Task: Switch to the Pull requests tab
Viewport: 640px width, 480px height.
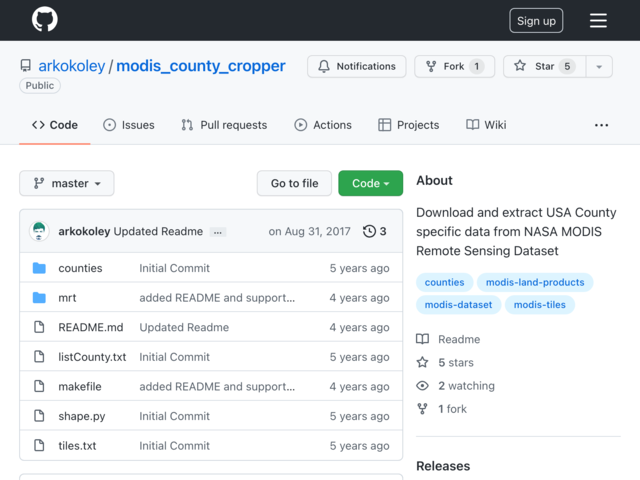Action: pos(224,125)
